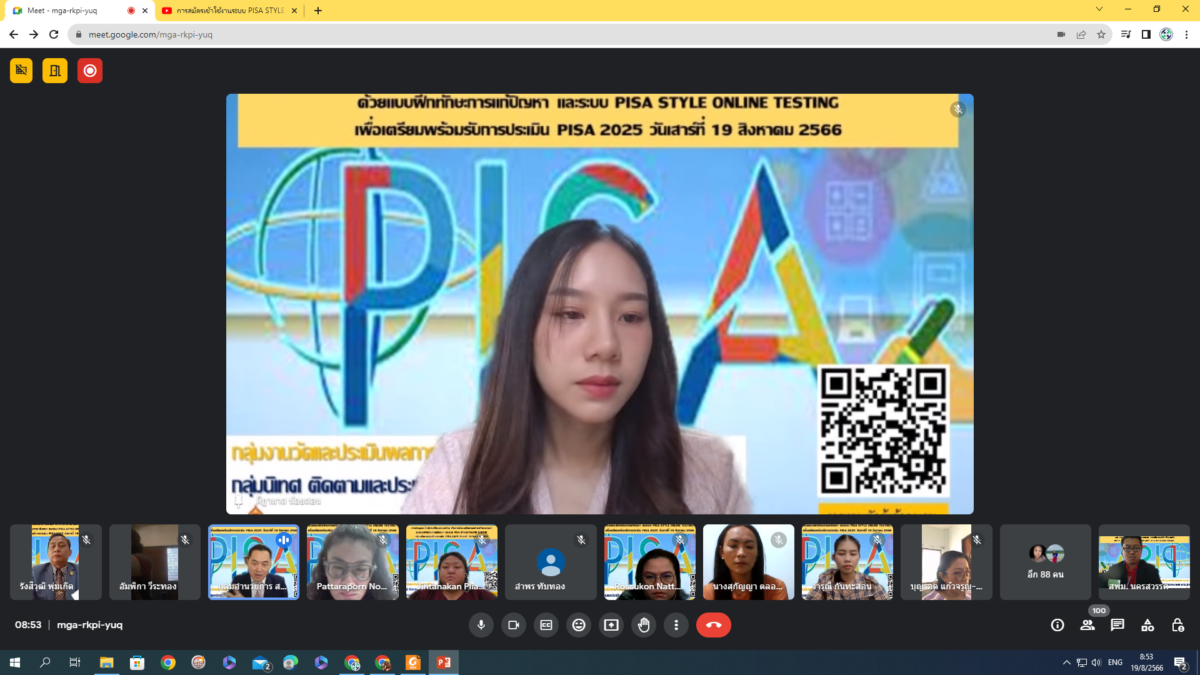Screen dimensions: 1200x675
Task: Show hidden system tray icons chevron
Action: [1066, 662]
